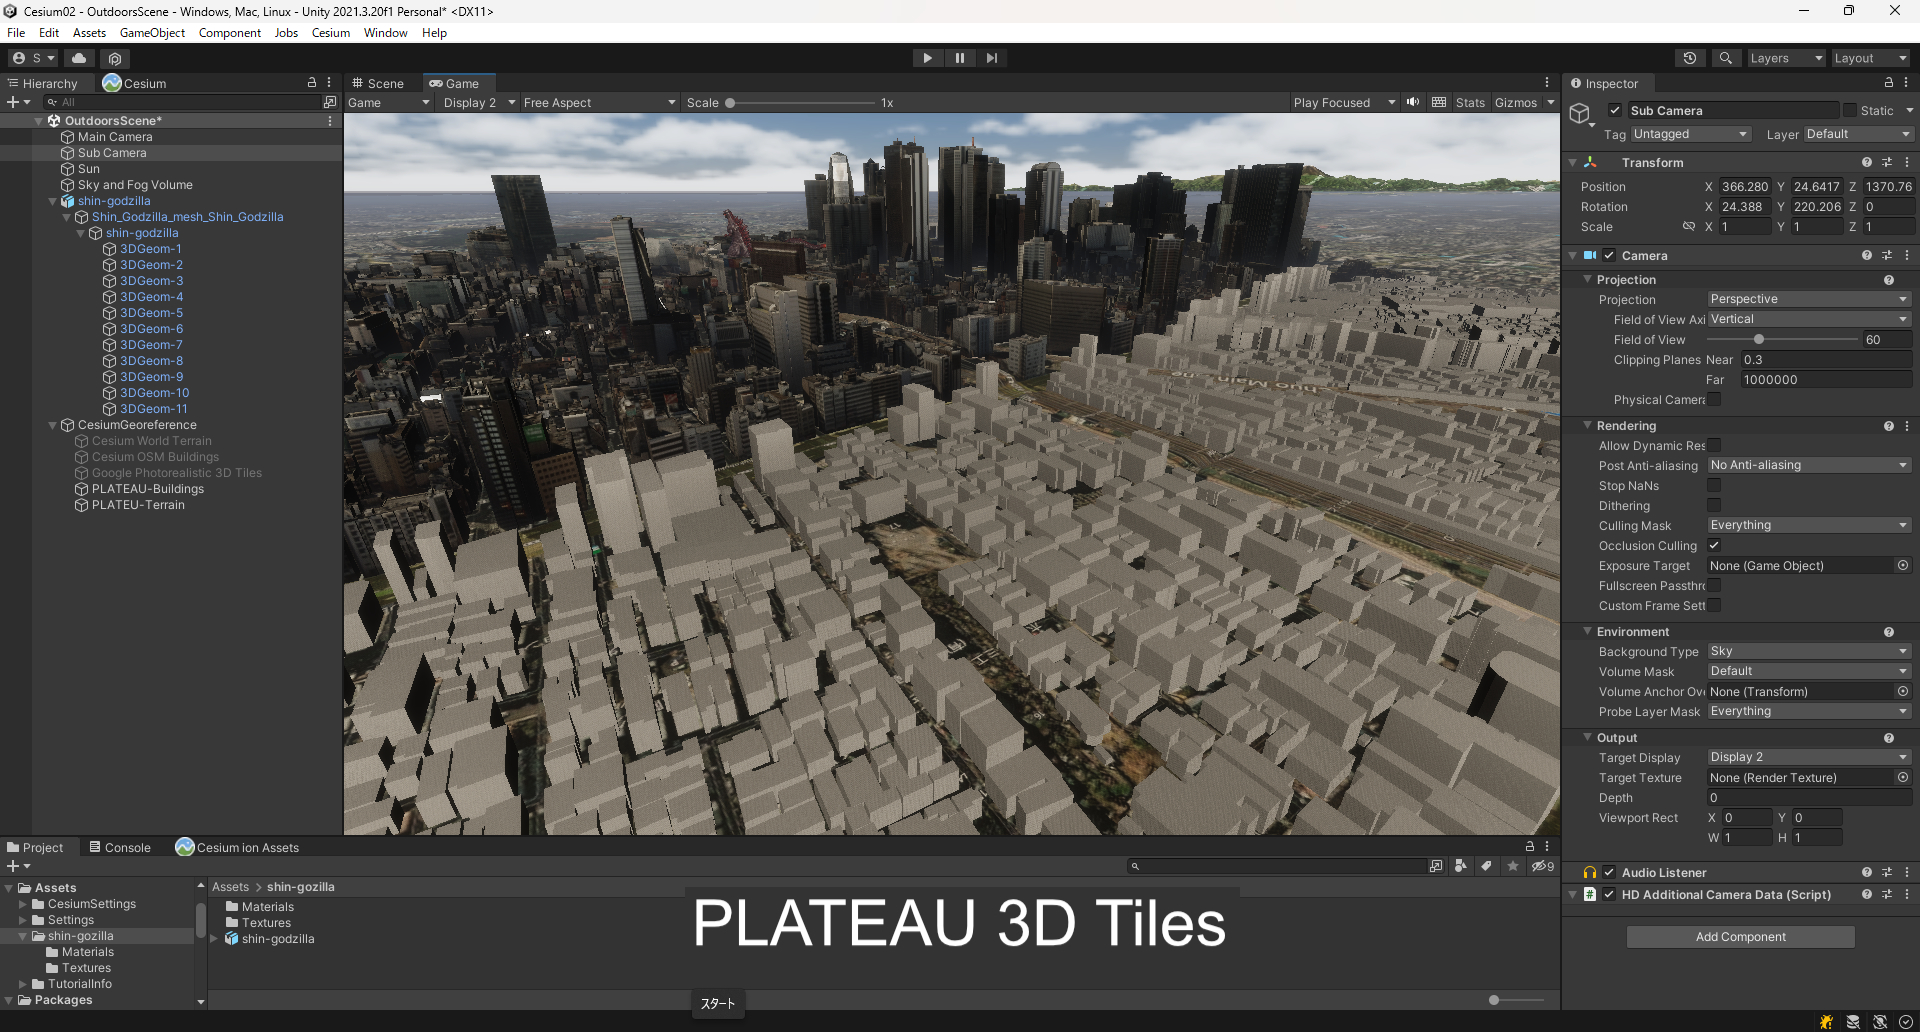Toggle hidden packages visibility icon

(1543, 866)
